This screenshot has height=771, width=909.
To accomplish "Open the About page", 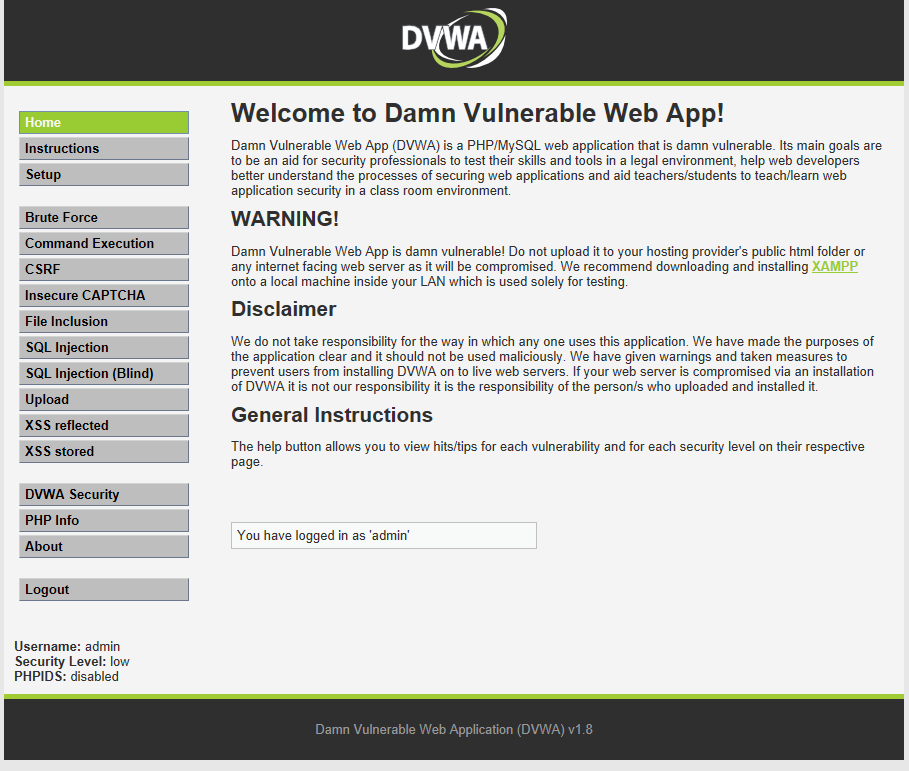I will pos(104,547).
